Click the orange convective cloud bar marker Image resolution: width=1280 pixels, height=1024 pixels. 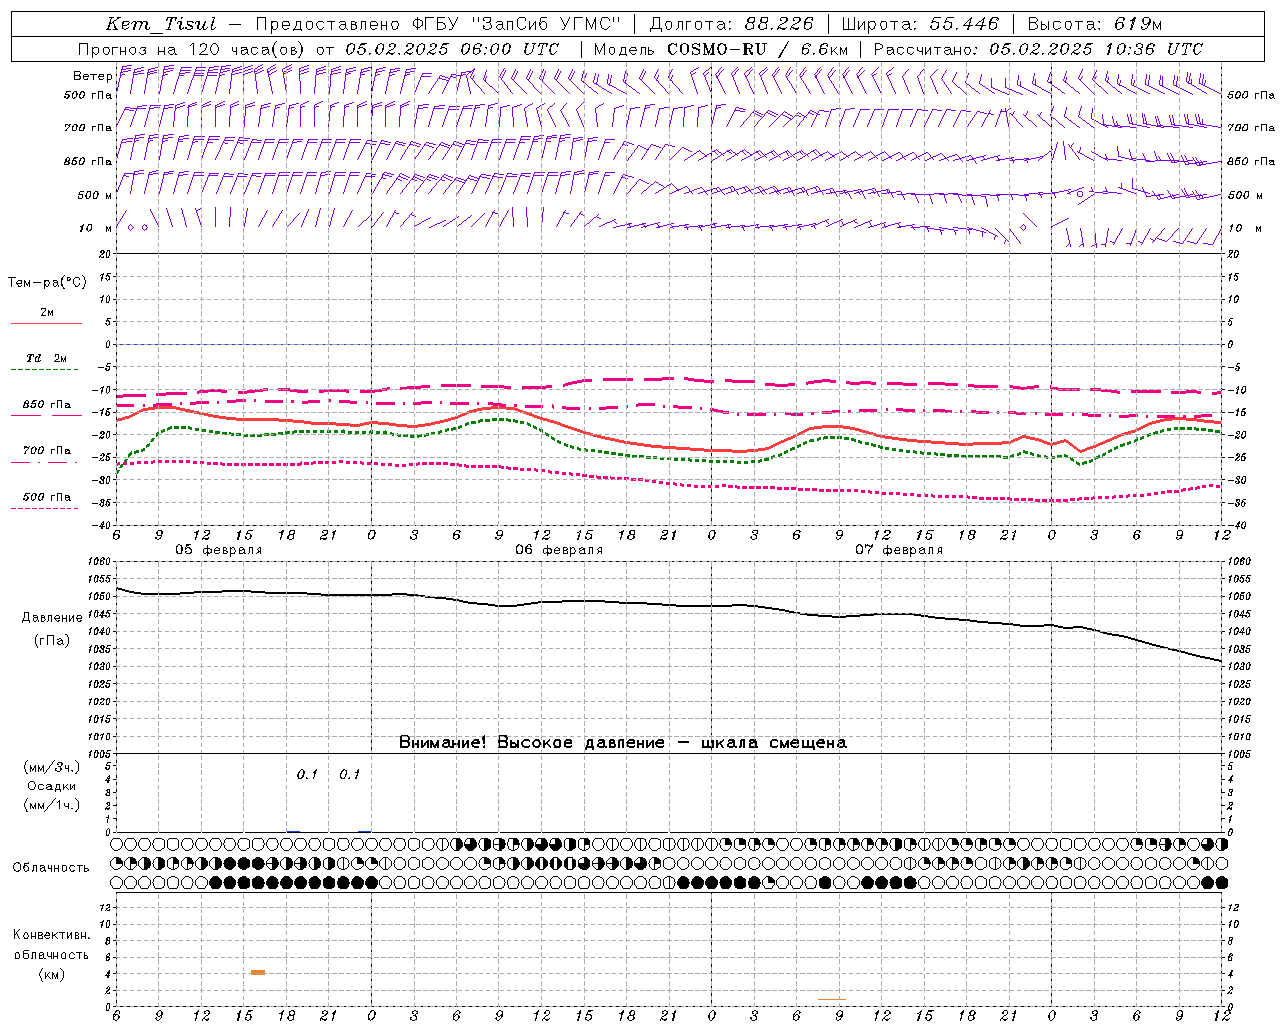point(258,972)
